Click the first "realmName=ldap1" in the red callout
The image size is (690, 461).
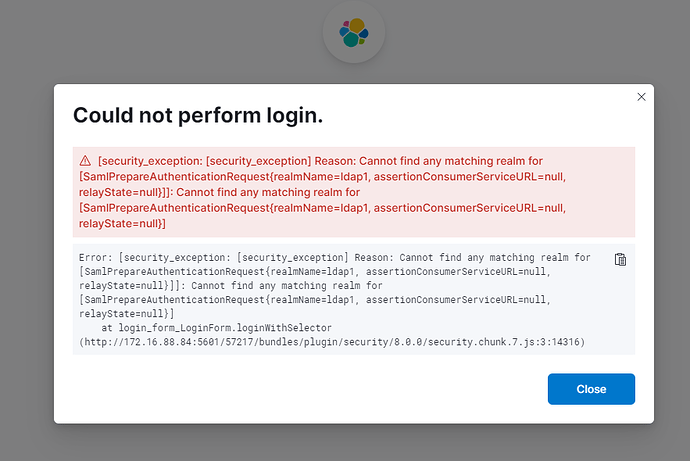[x=320, y=177]
